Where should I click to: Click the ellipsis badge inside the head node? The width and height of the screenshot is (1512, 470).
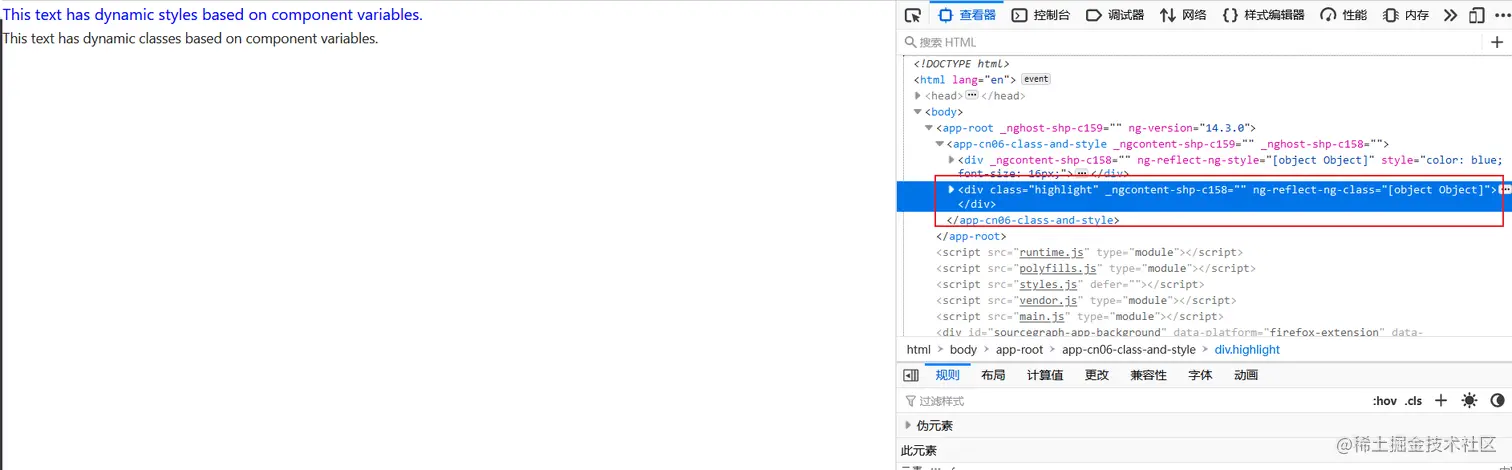(971, 95)
